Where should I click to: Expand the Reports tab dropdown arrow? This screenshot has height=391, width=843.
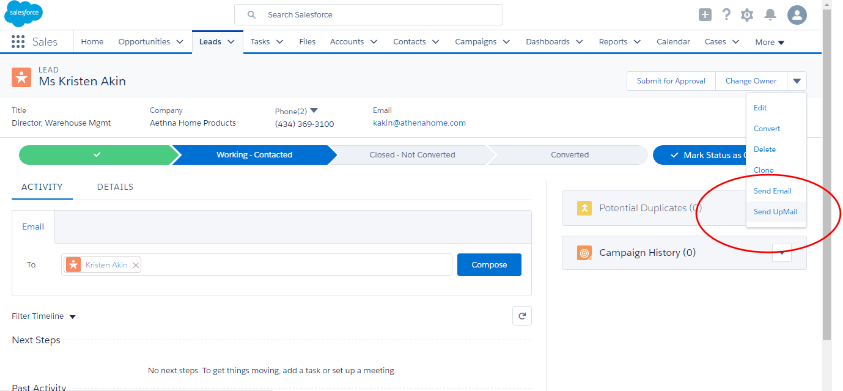637,41
